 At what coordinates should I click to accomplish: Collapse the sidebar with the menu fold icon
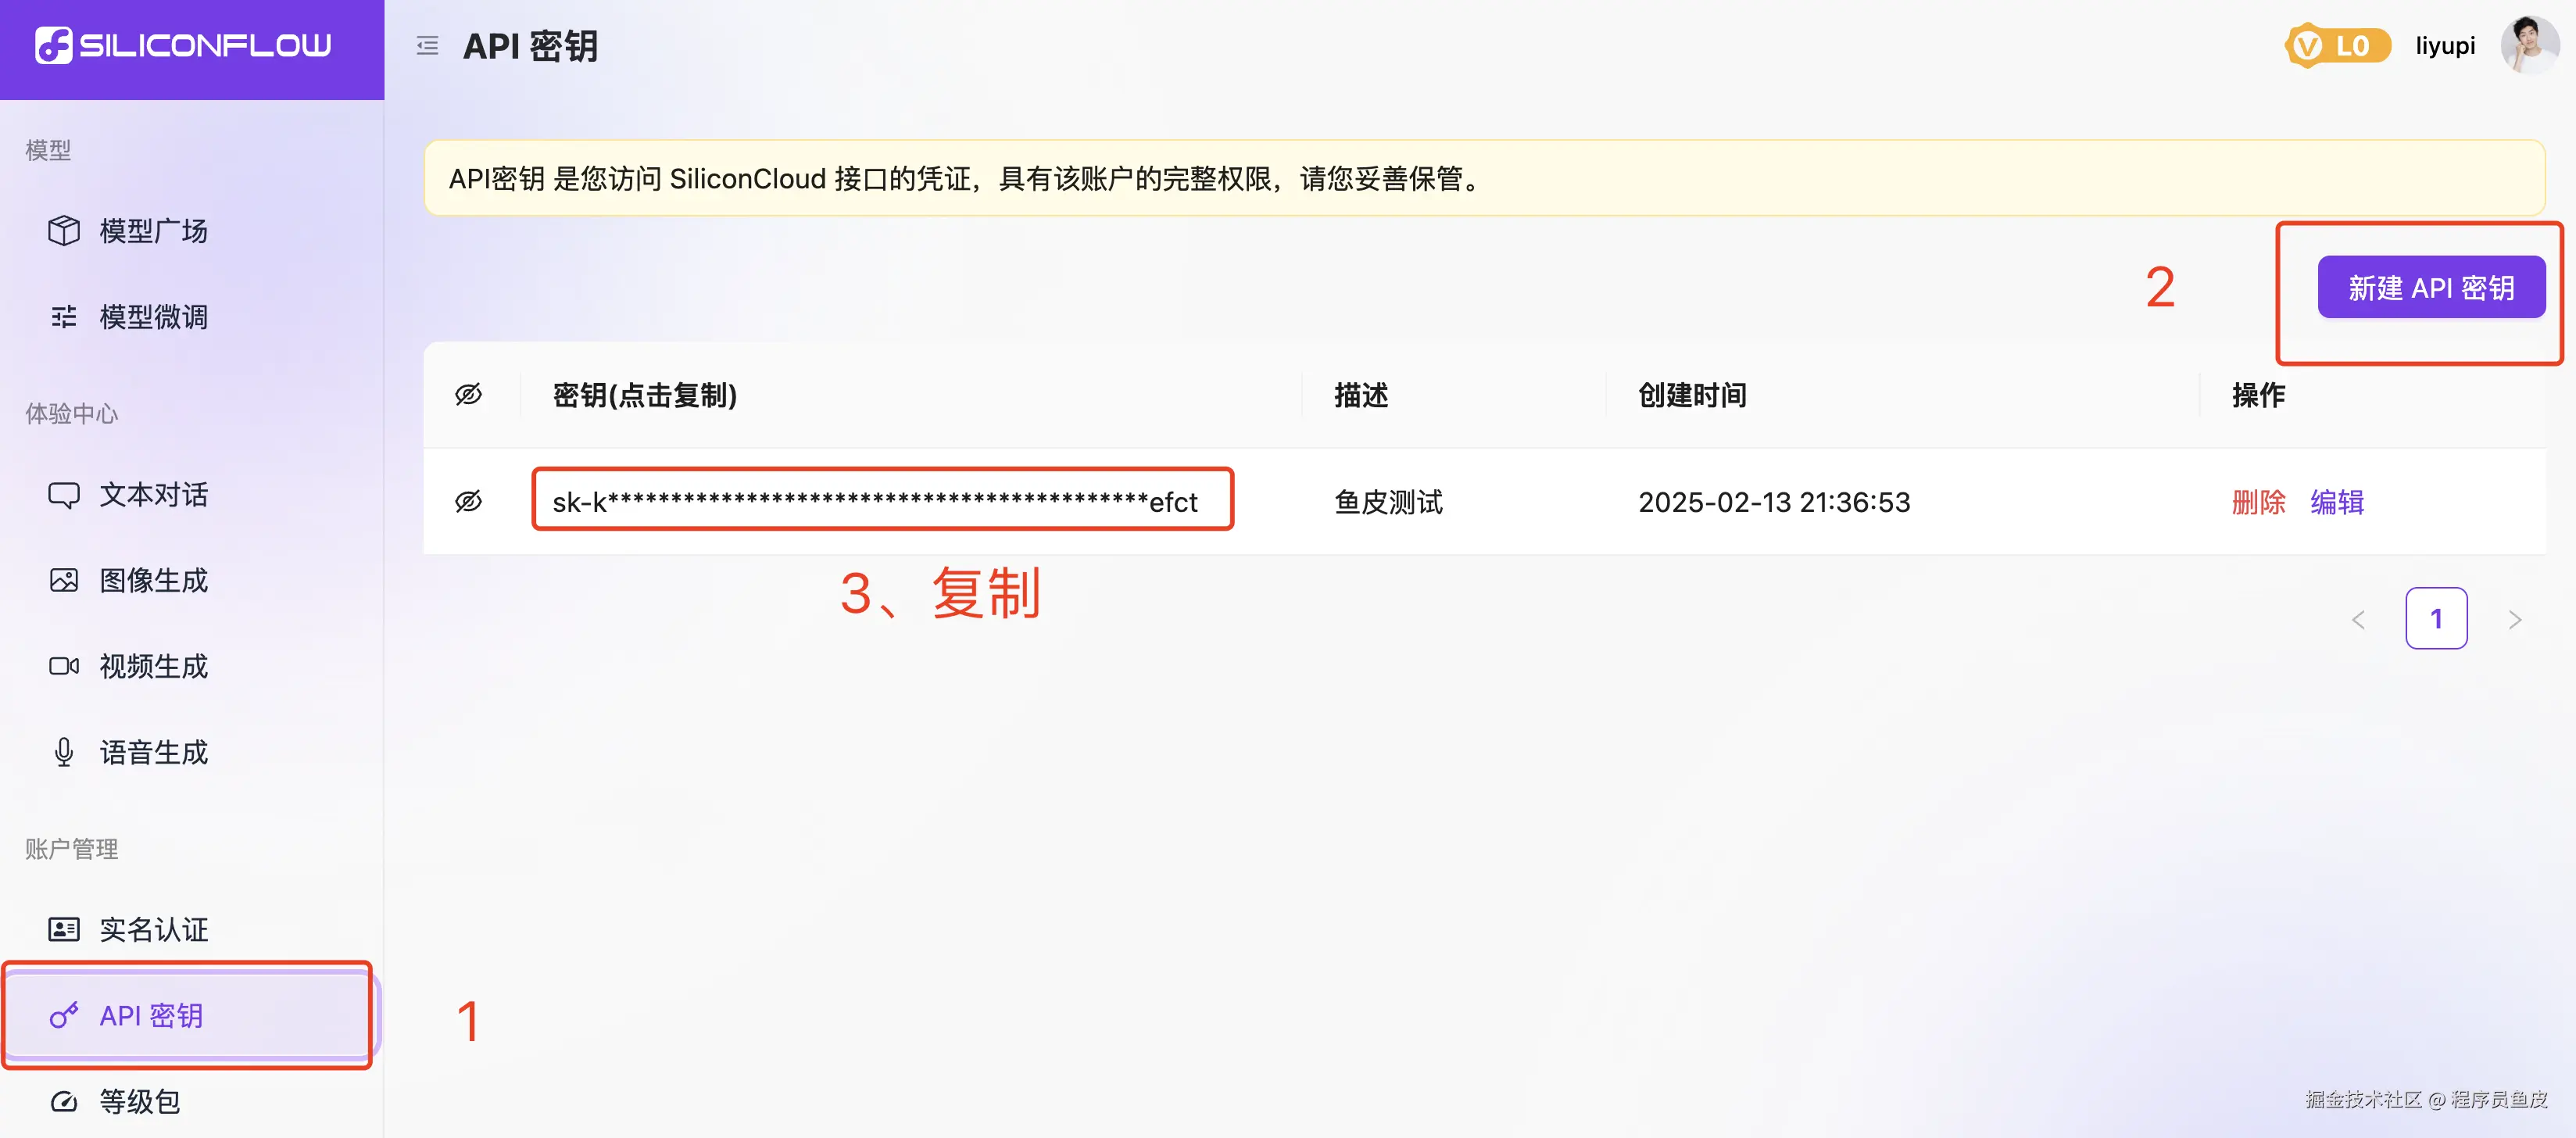[427, 46]
